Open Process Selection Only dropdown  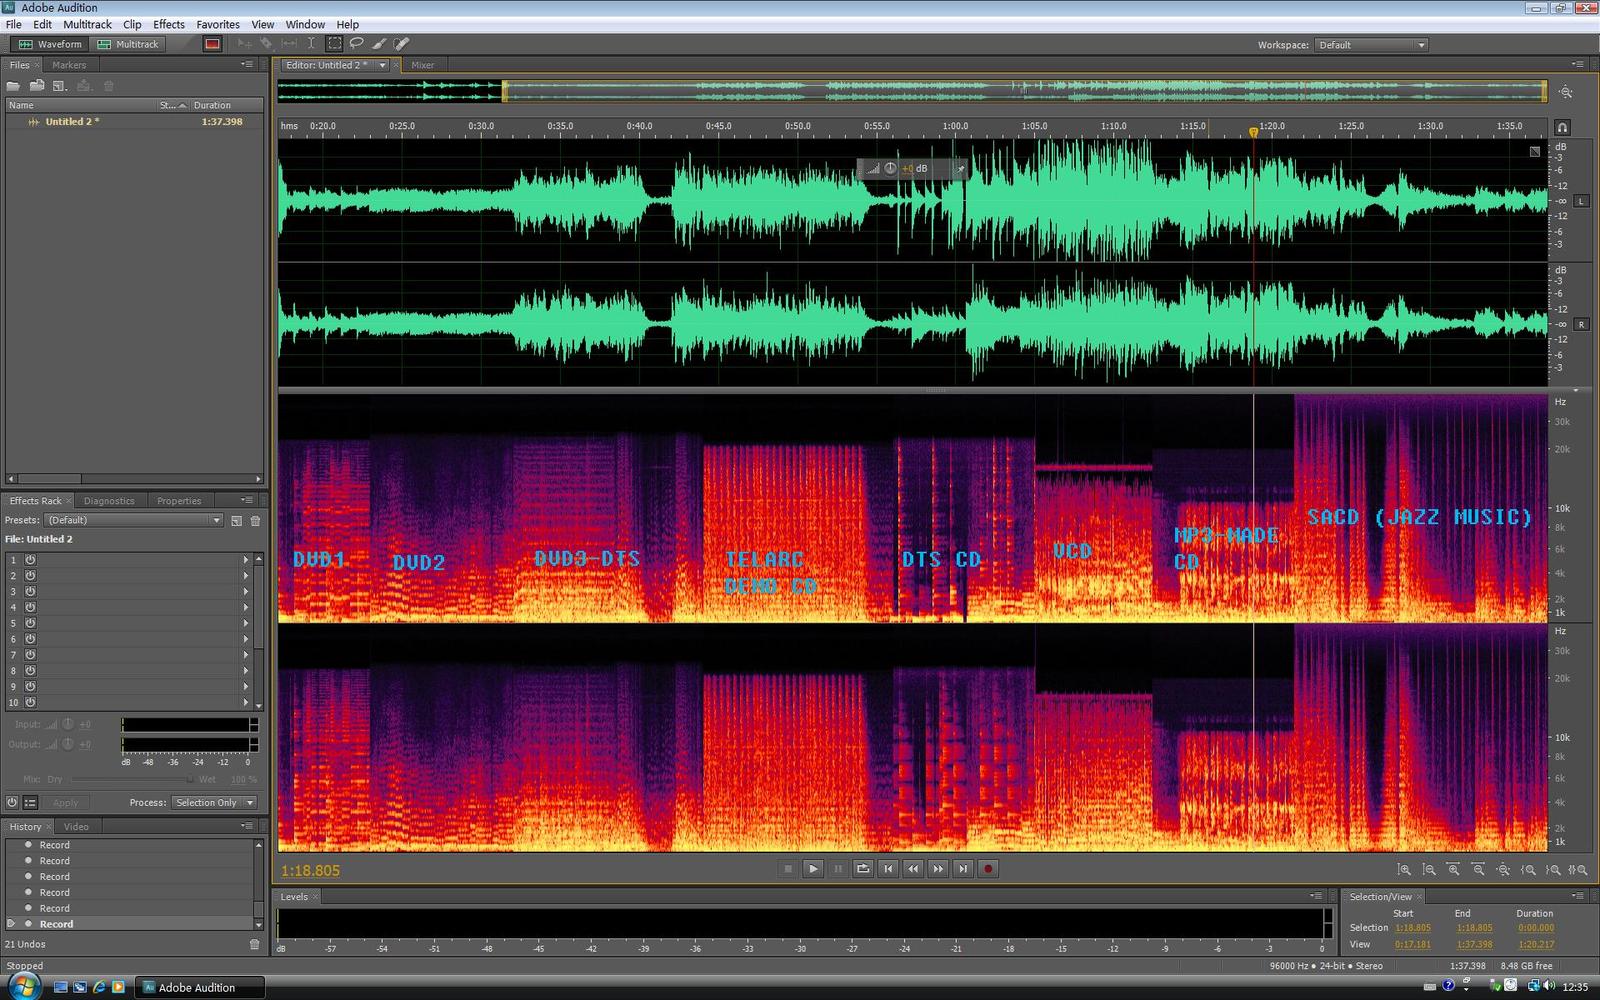[214, 803]
